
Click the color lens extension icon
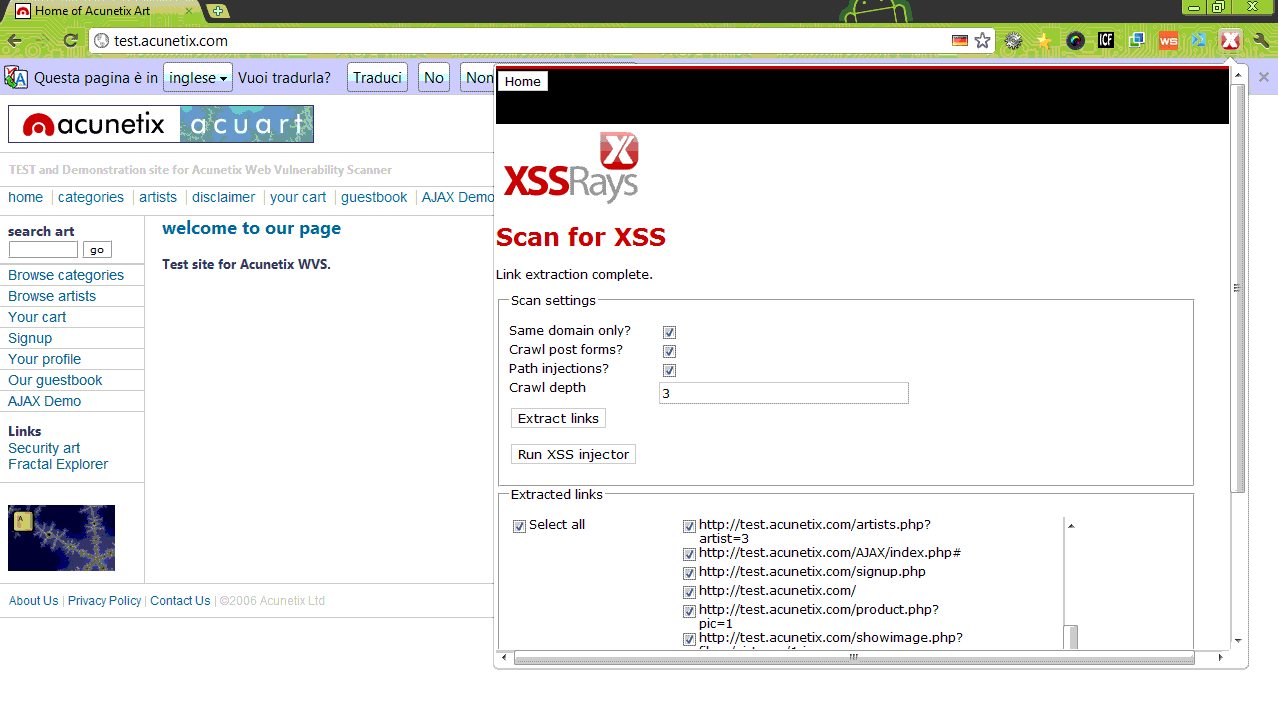(1075, 41)
